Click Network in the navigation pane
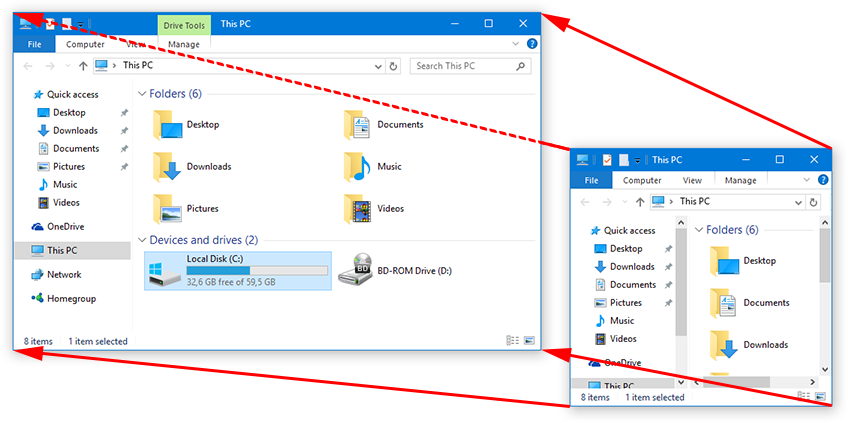This screenshot has height=423, width=848. pyautogui.click(x=64, y=275)
